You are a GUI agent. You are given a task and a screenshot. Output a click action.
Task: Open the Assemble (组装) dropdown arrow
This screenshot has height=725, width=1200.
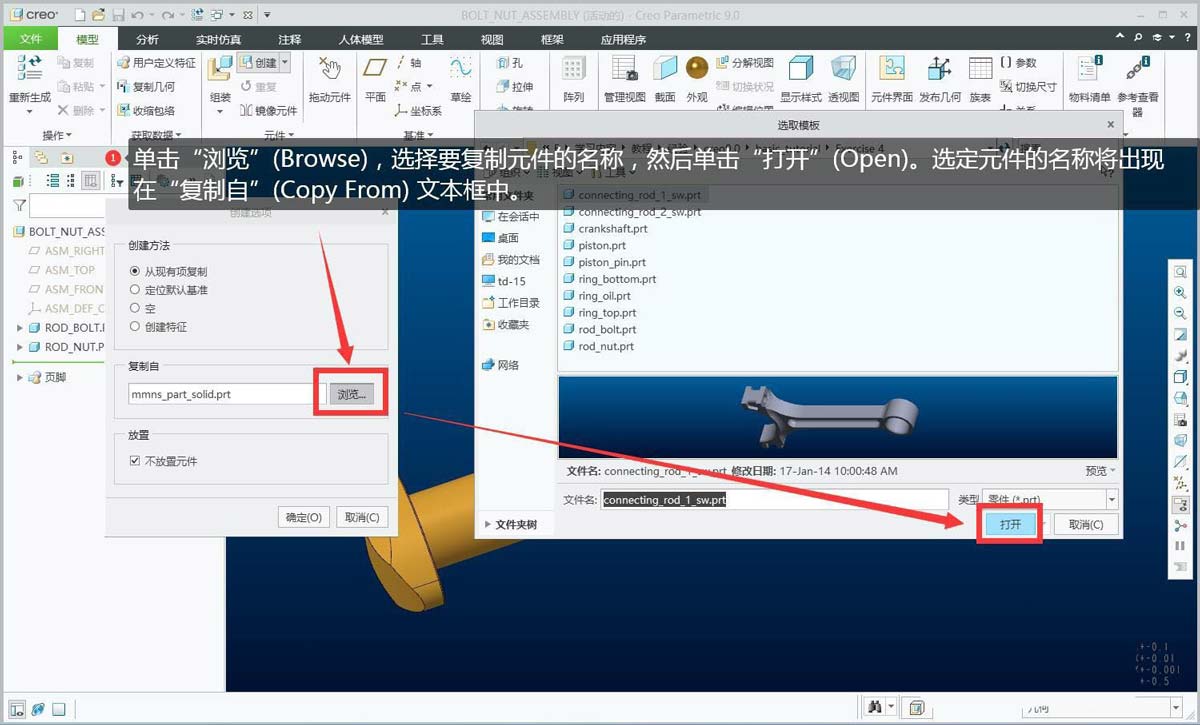220,111
